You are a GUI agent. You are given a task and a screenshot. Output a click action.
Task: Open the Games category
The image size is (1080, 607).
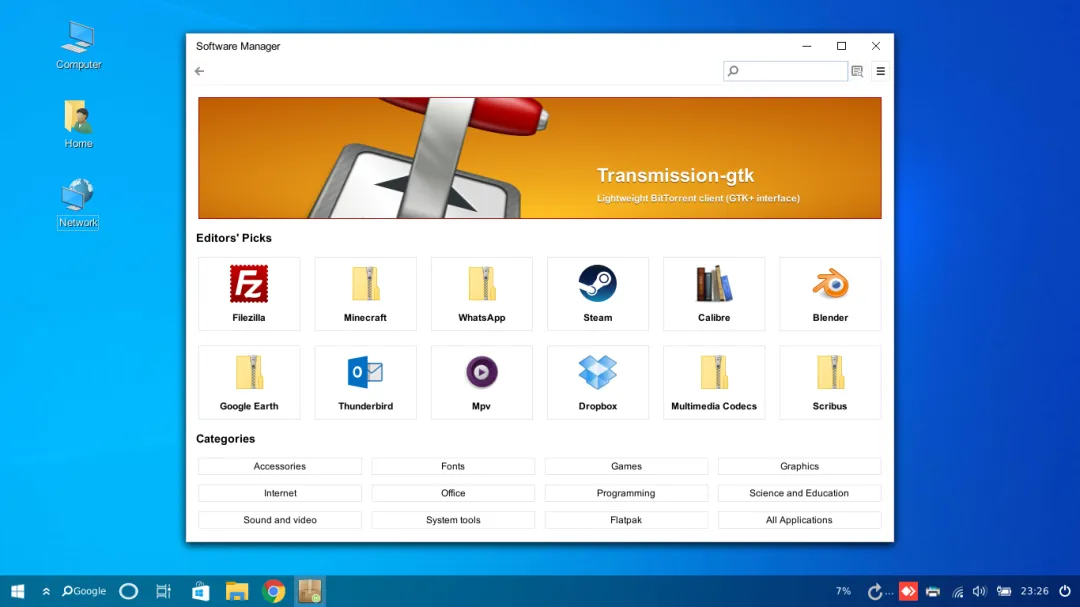626,466
